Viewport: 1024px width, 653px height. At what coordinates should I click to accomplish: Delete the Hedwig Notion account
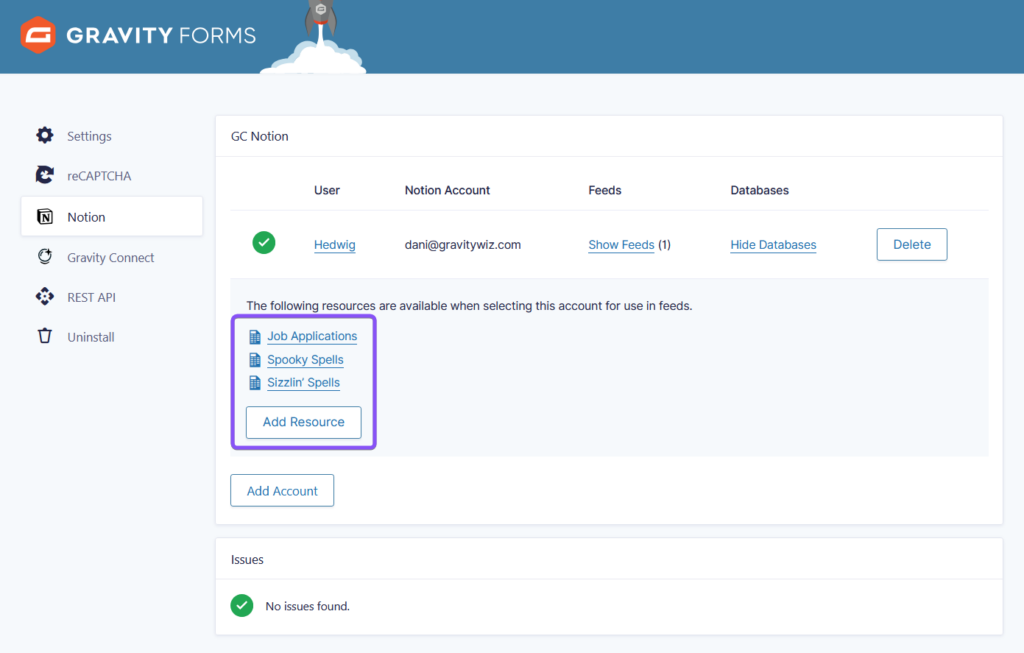[912, 244]
